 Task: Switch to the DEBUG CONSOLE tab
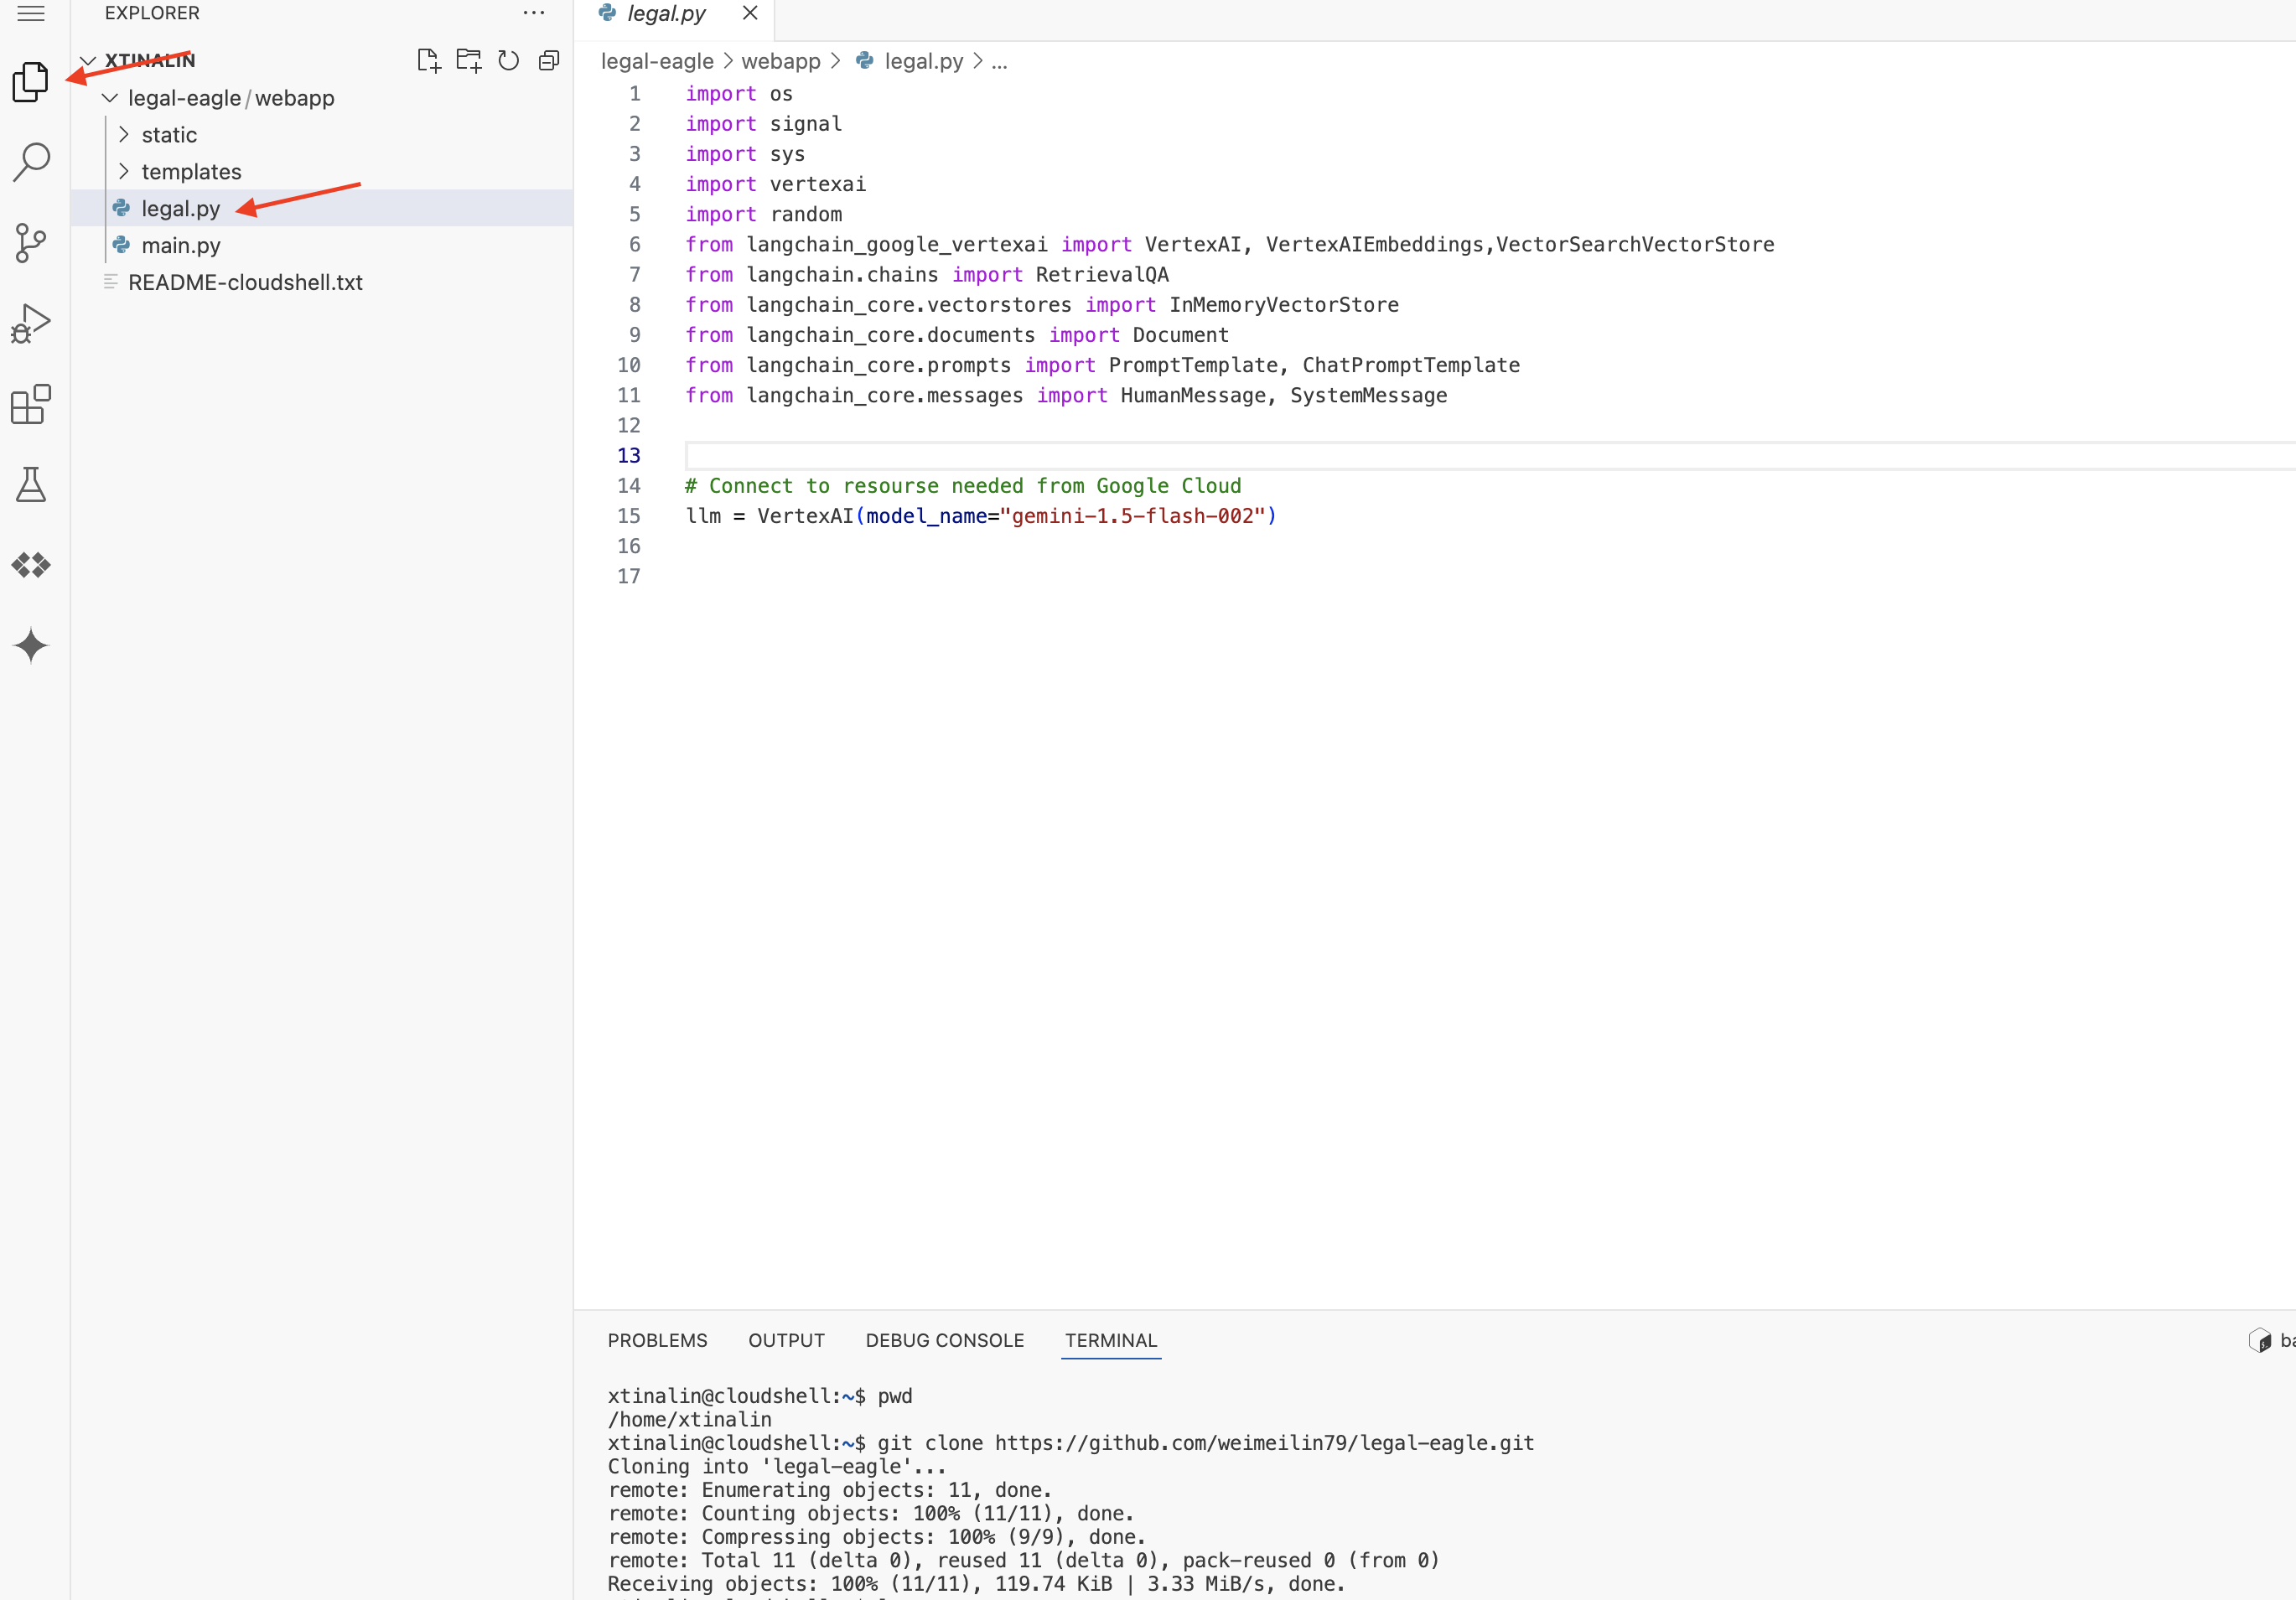(944, 1340)
